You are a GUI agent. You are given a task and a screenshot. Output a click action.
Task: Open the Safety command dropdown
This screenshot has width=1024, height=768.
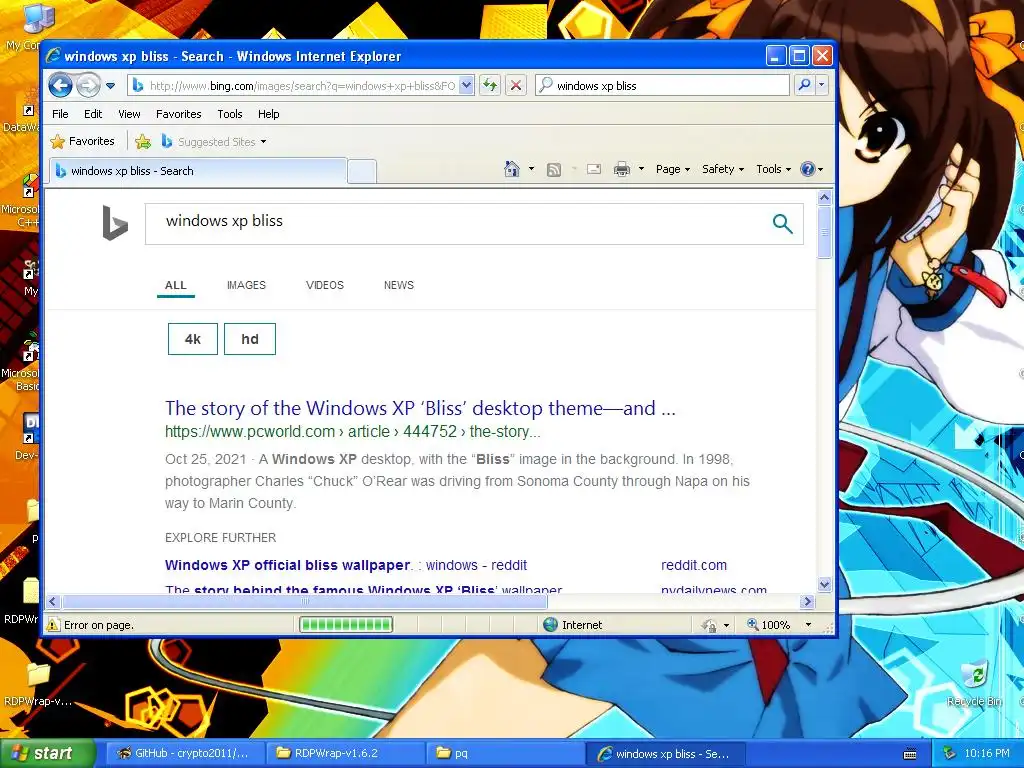pos(723,169)
